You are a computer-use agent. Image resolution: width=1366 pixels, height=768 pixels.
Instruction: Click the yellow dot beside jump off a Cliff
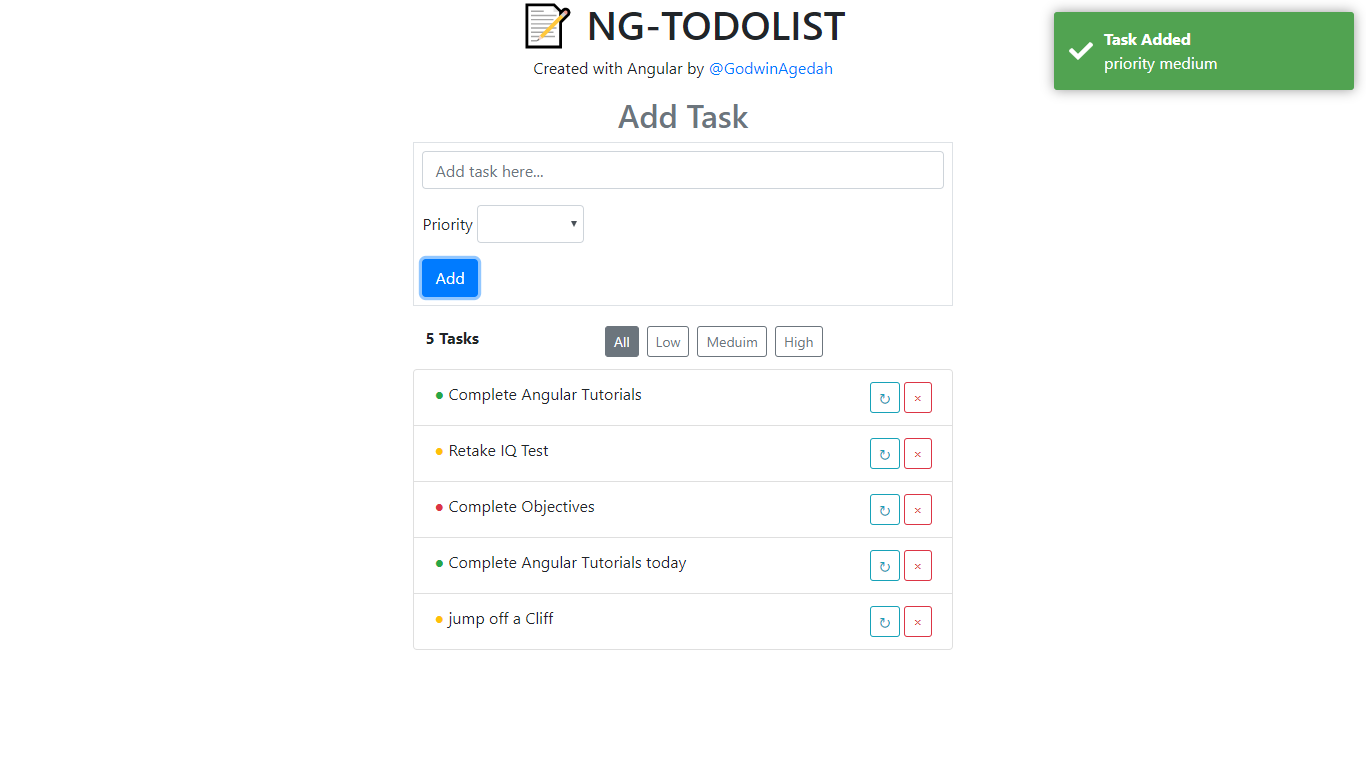(x=439, y=620)
